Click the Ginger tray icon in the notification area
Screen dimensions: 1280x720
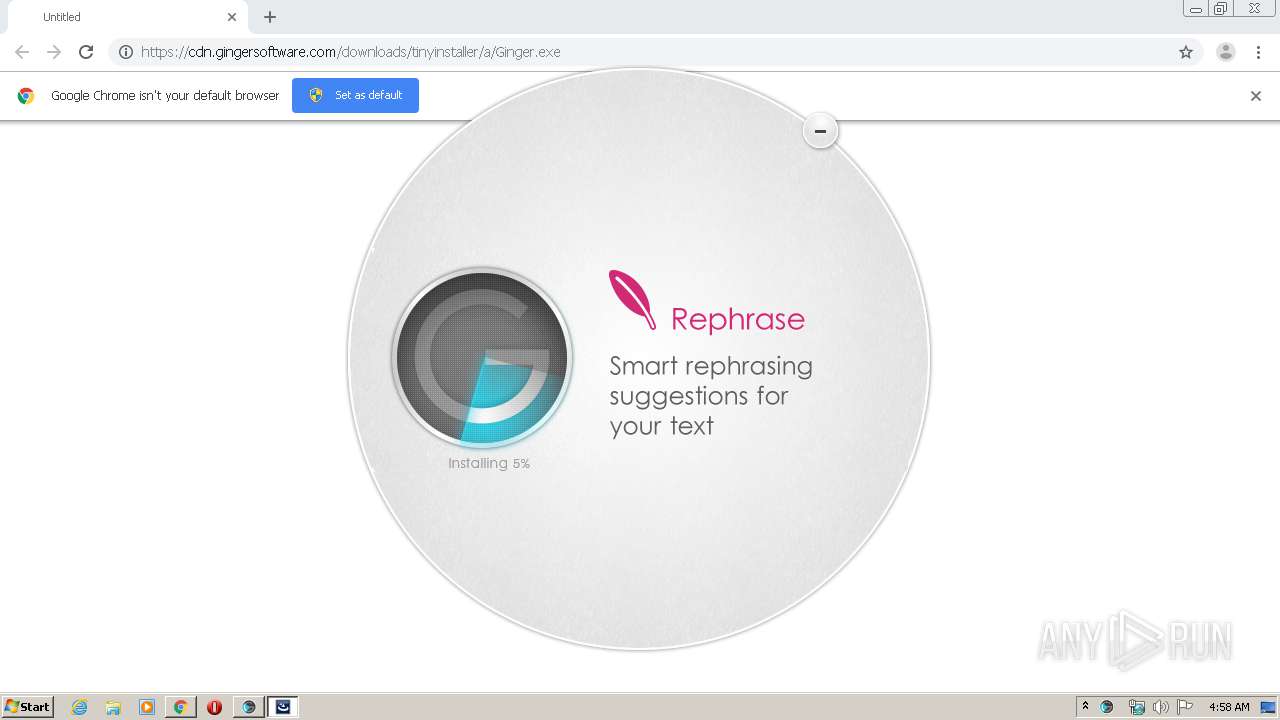pos(1107,707)
